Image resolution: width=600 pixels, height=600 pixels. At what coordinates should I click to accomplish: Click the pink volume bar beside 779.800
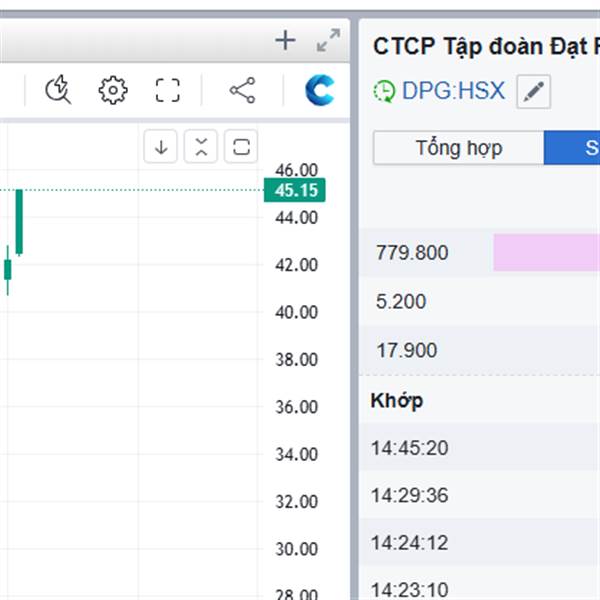[x=546, y=253]
